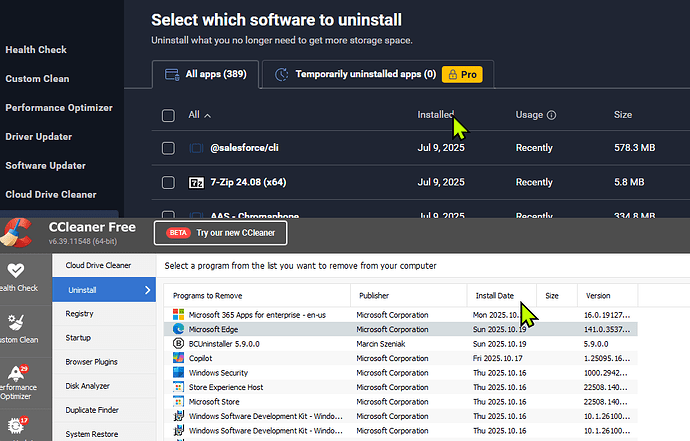690x441 pixels.
Task: Click the Microsoft 365 Apps icon
Action: [179, 313]
